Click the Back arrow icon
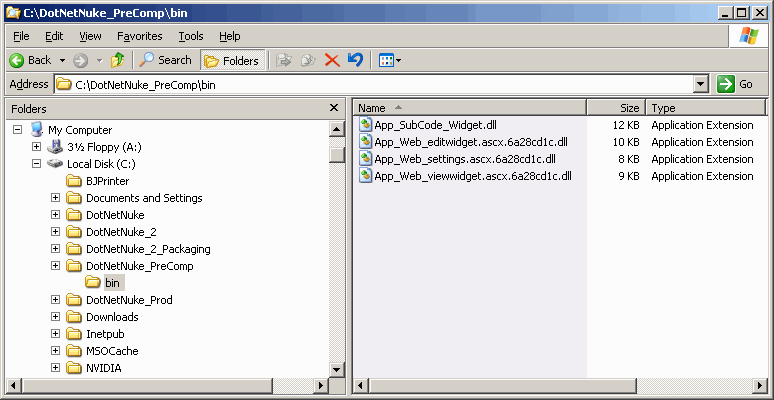This screenshot has height=400, width=774. tap(16, 60)
